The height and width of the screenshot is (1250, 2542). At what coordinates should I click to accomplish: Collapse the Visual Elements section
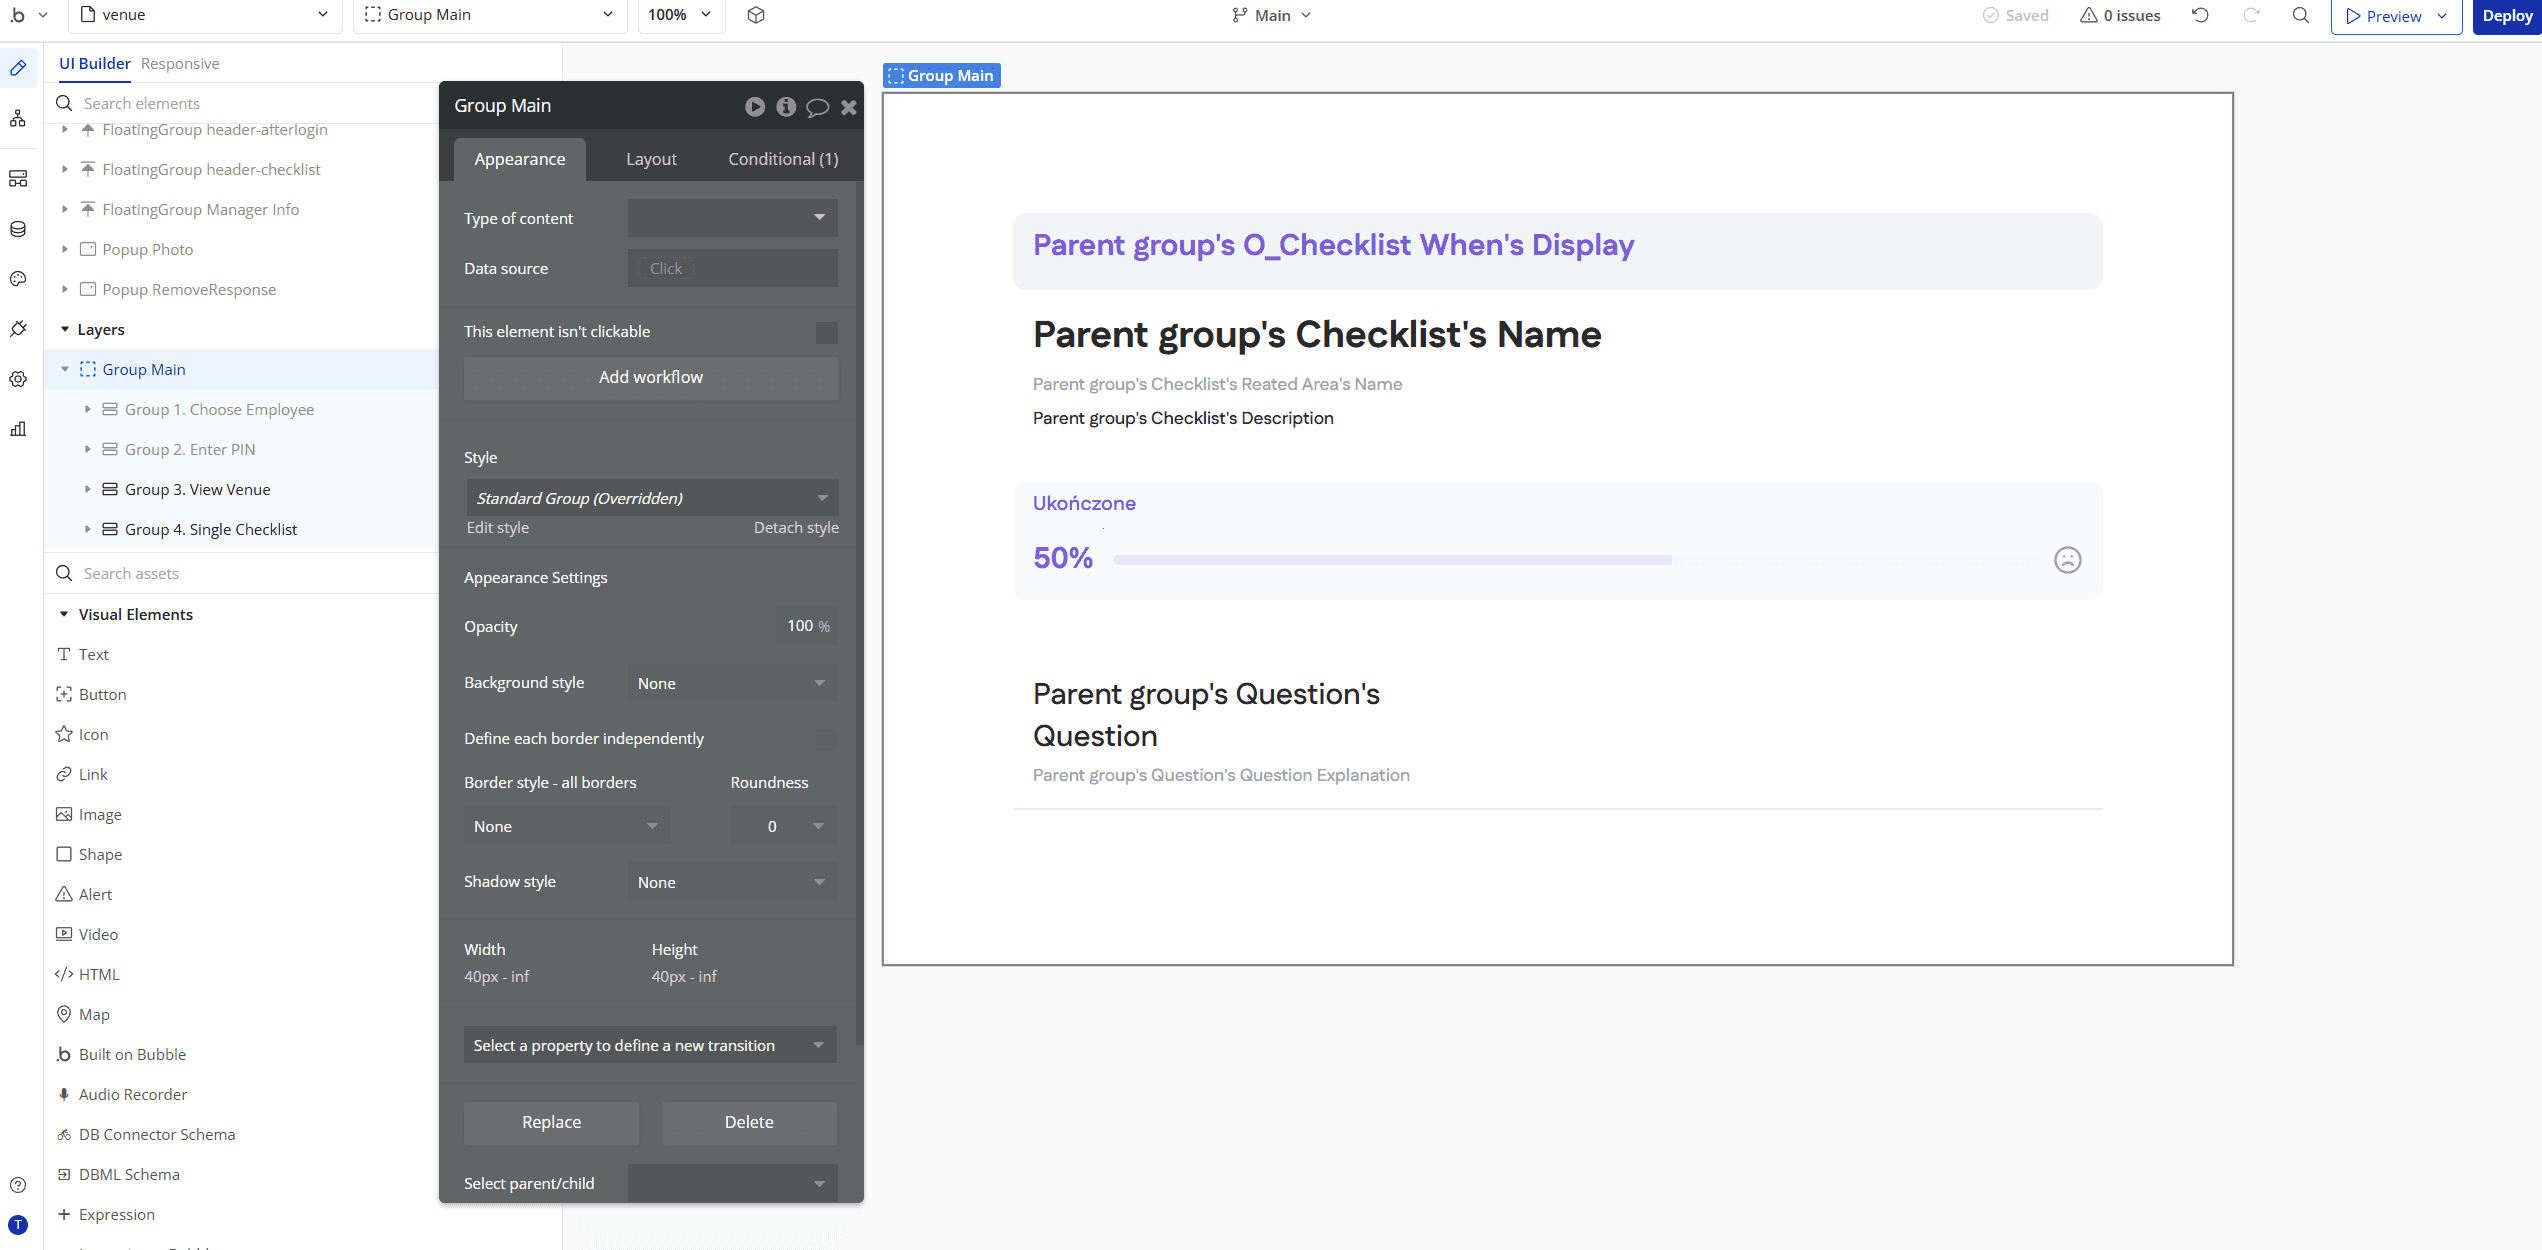[64, 614]
